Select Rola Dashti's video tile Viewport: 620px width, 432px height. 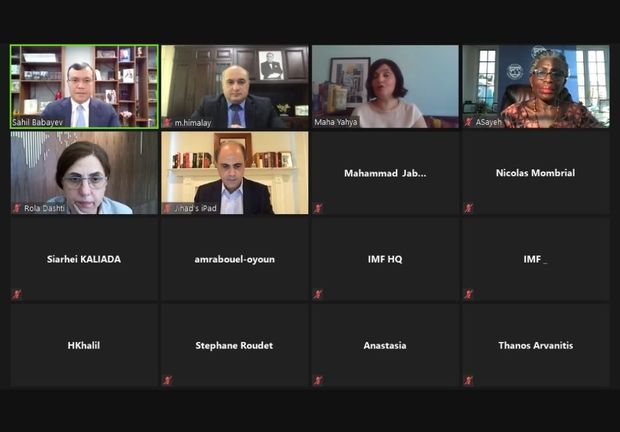84,173
